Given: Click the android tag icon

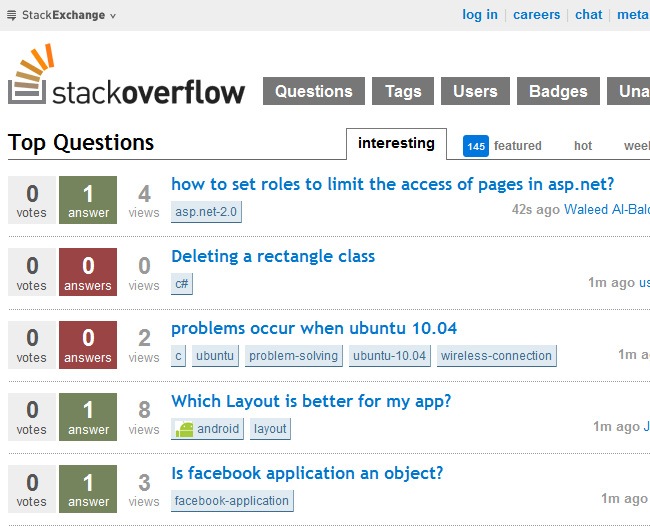Looking at the screenshot, I should tap(184, 429).
